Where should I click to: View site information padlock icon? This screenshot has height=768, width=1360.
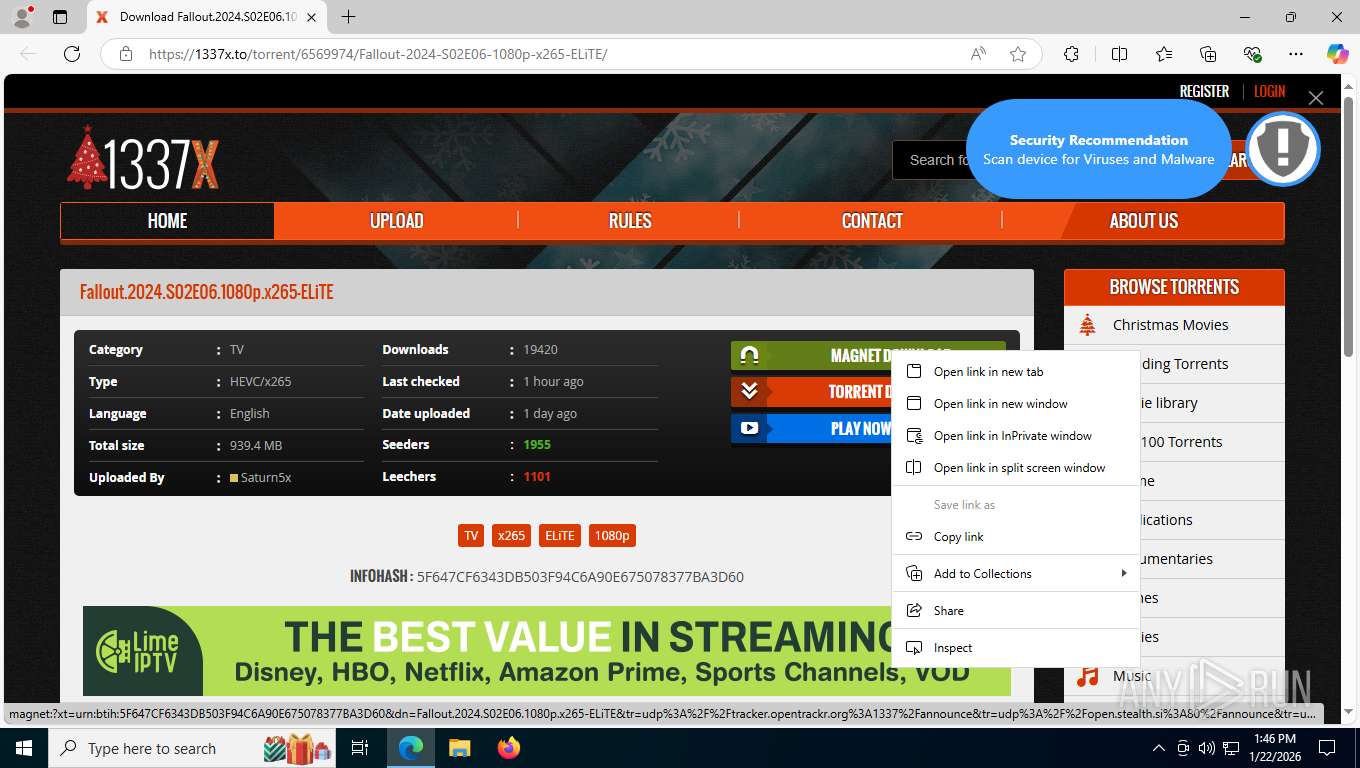coord(126,54)
